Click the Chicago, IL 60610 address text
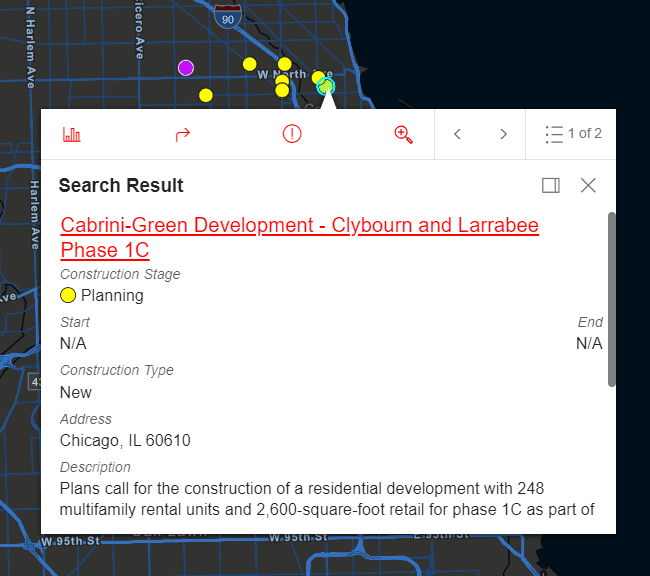650x576 pixels. (125, 441)
